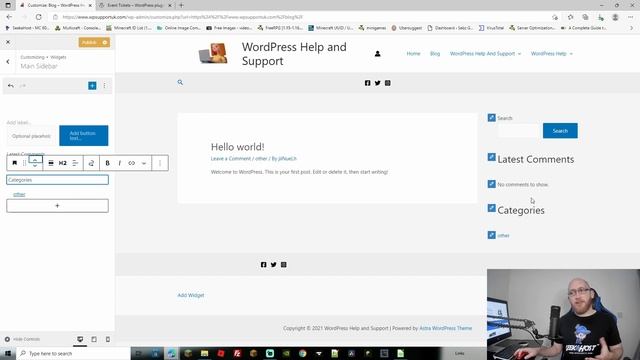Open Twitter icon in footer
The height and width of the screenshot is (360, 640).
tap(273, 264)
